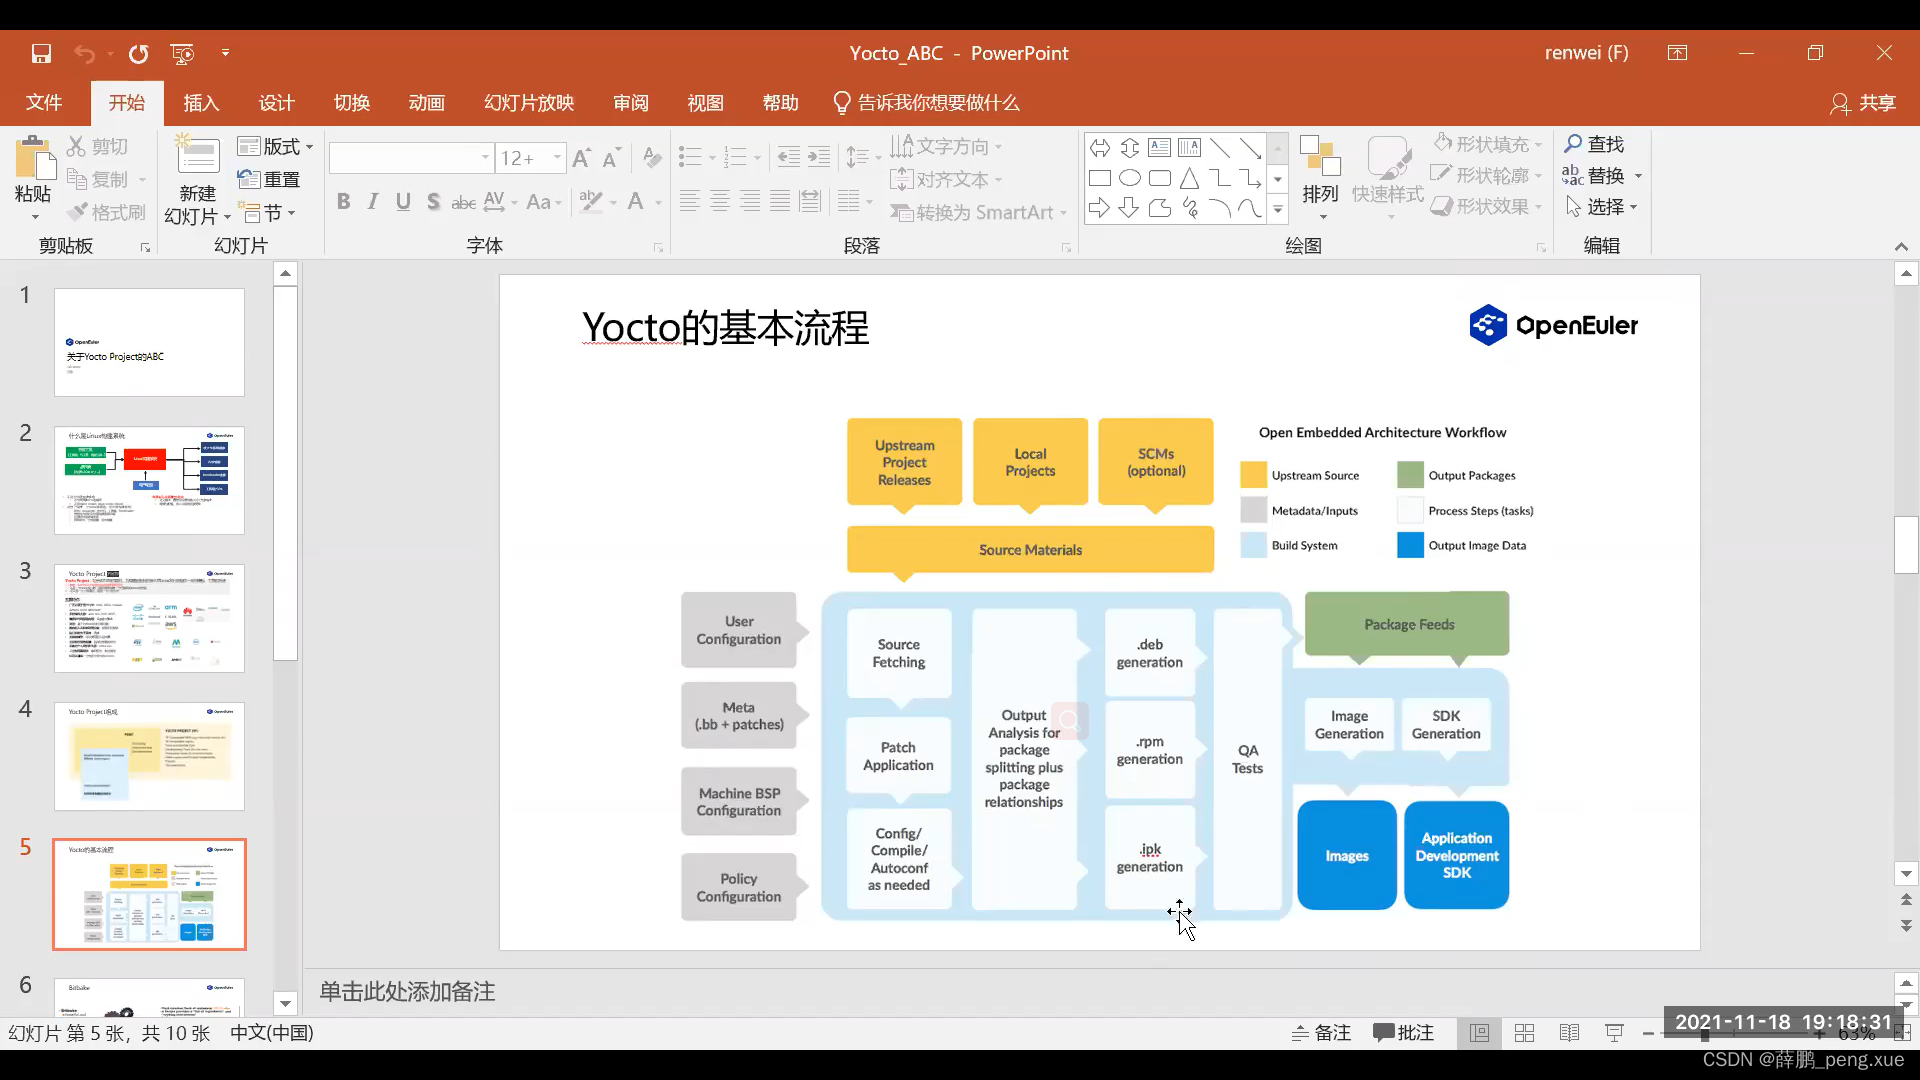Click normal view icon in status bar
Viewport: 1920px width, 1080px height.
(1479, 1033)
